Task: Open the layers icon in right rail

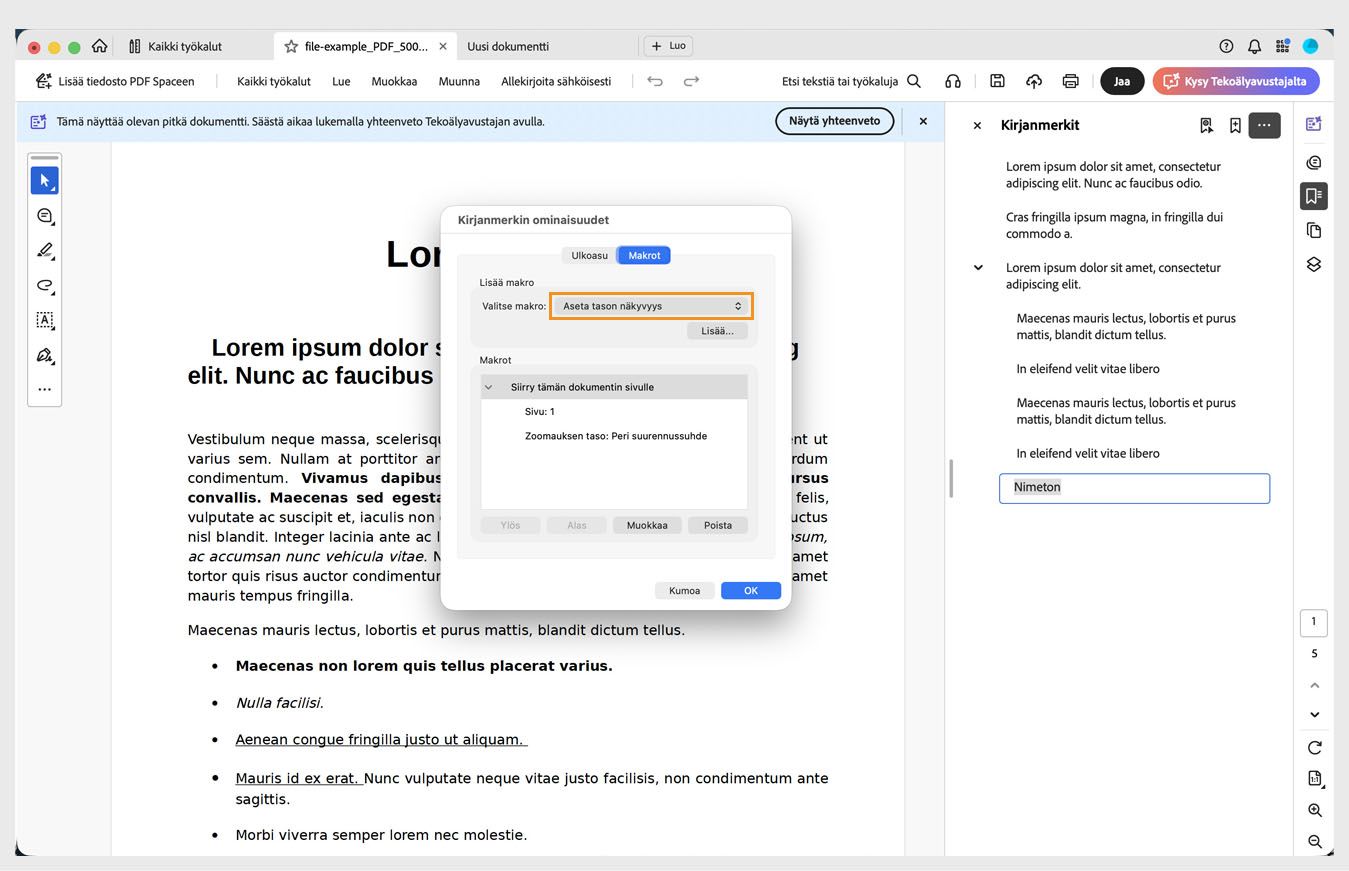Action: point(1314,264)
